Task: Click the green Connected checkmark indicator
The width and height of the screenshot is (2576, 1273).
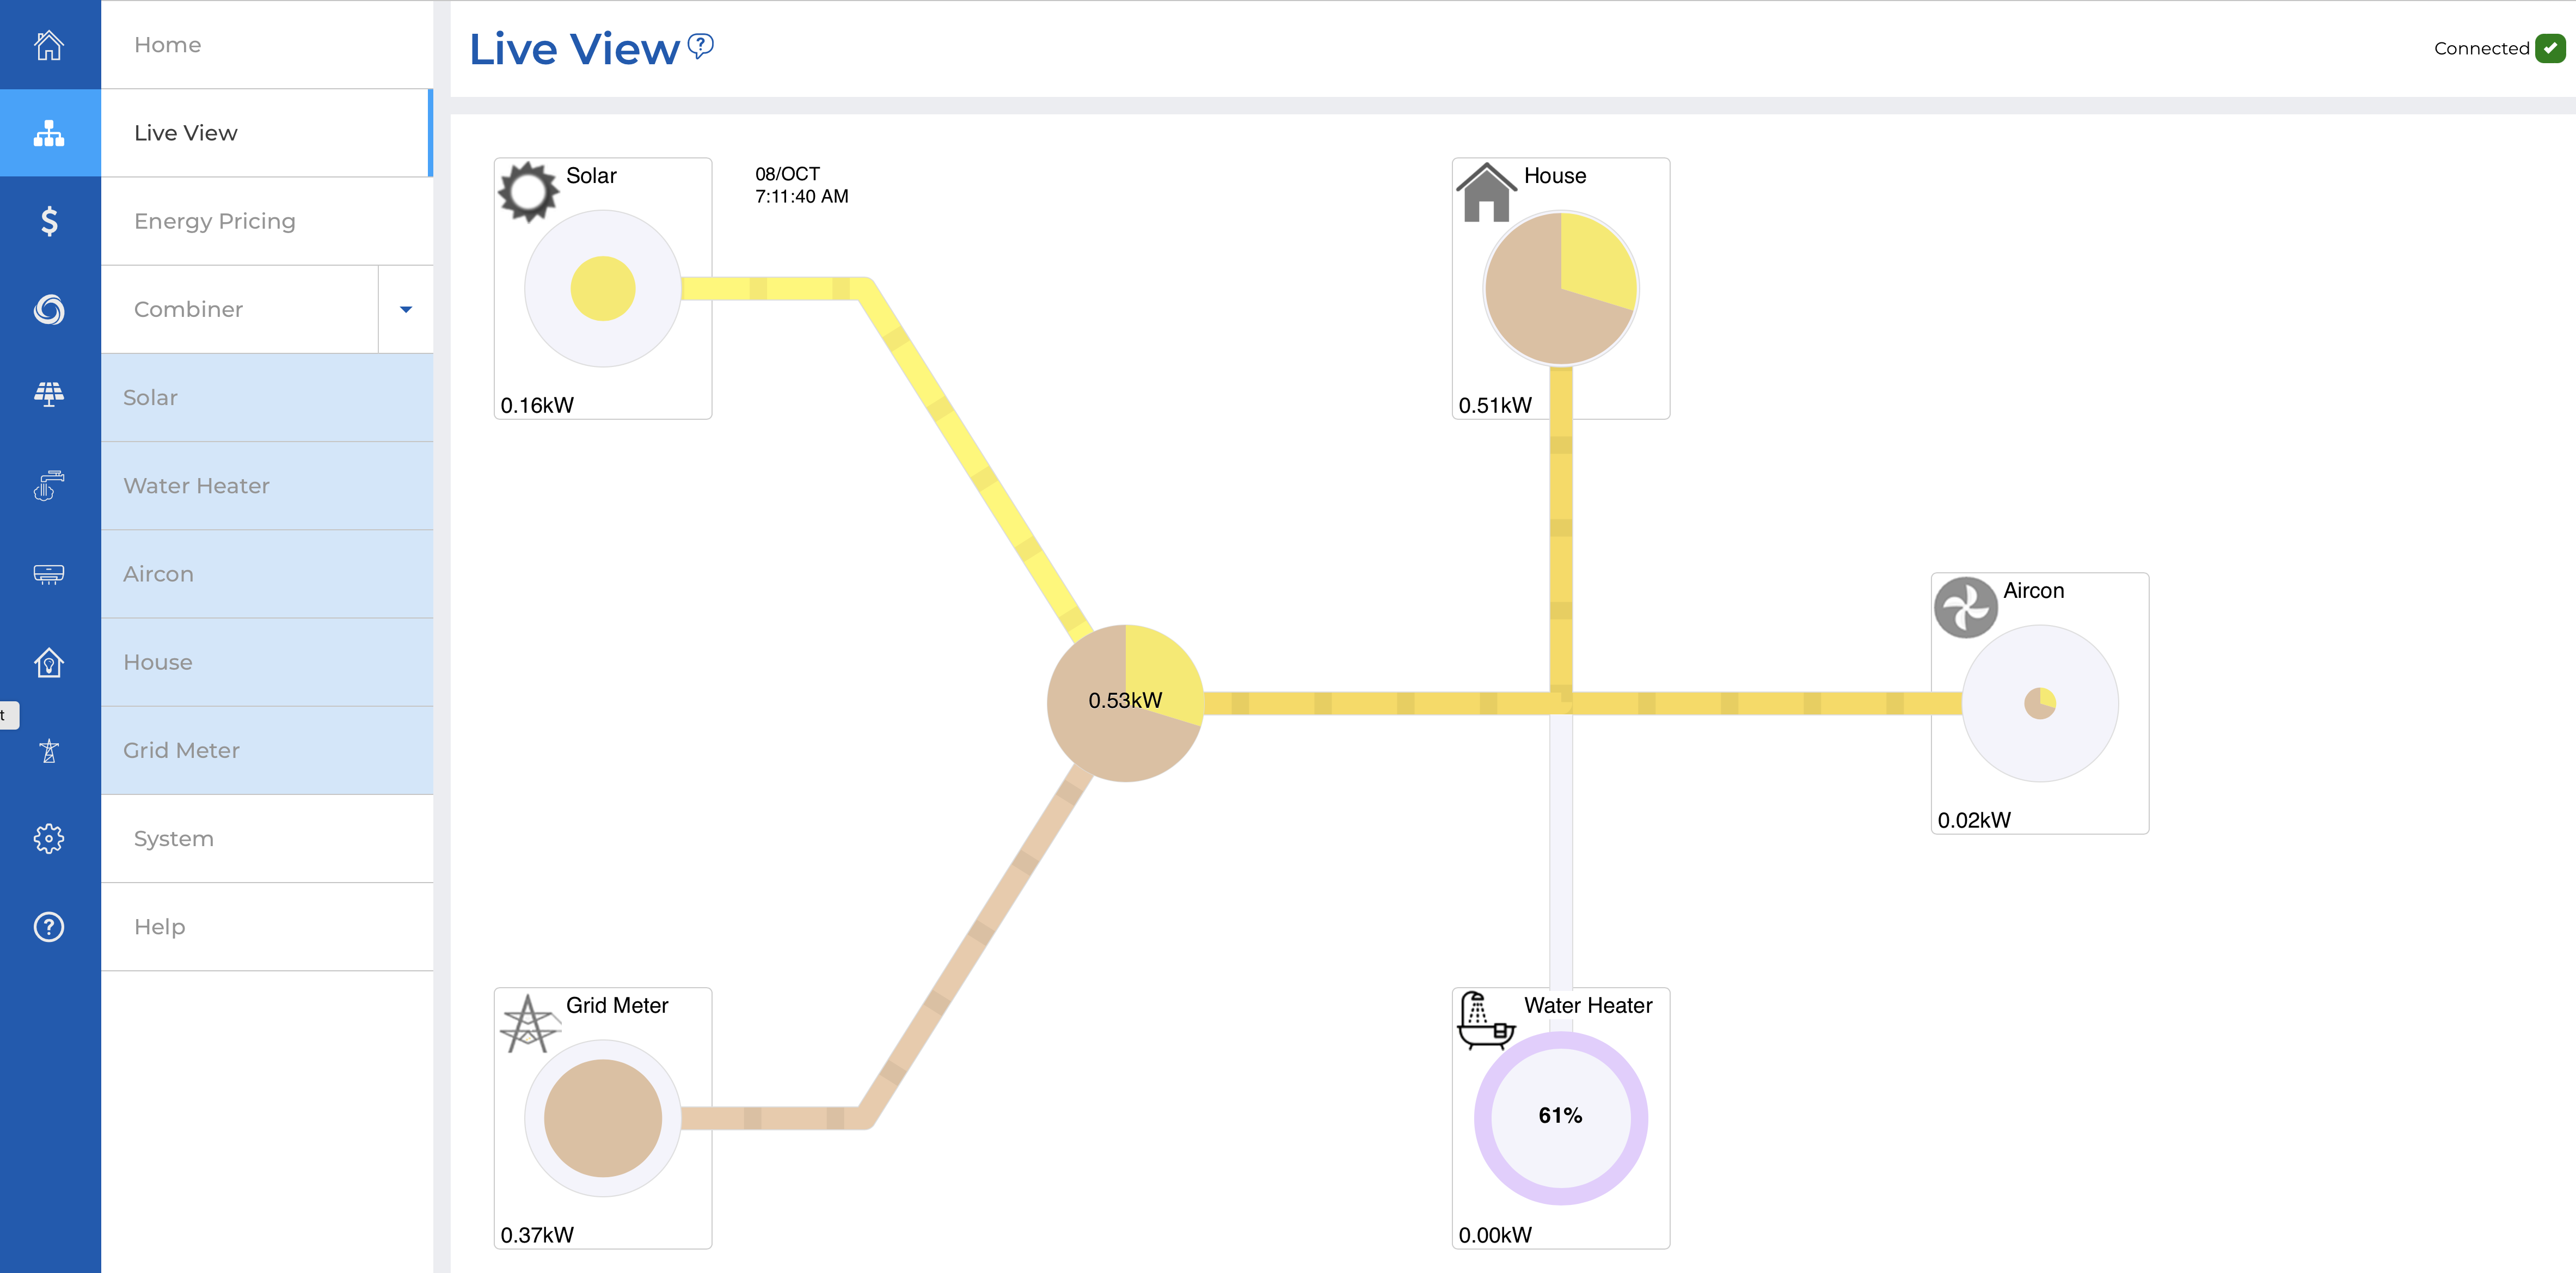Action: [2550, 48]
